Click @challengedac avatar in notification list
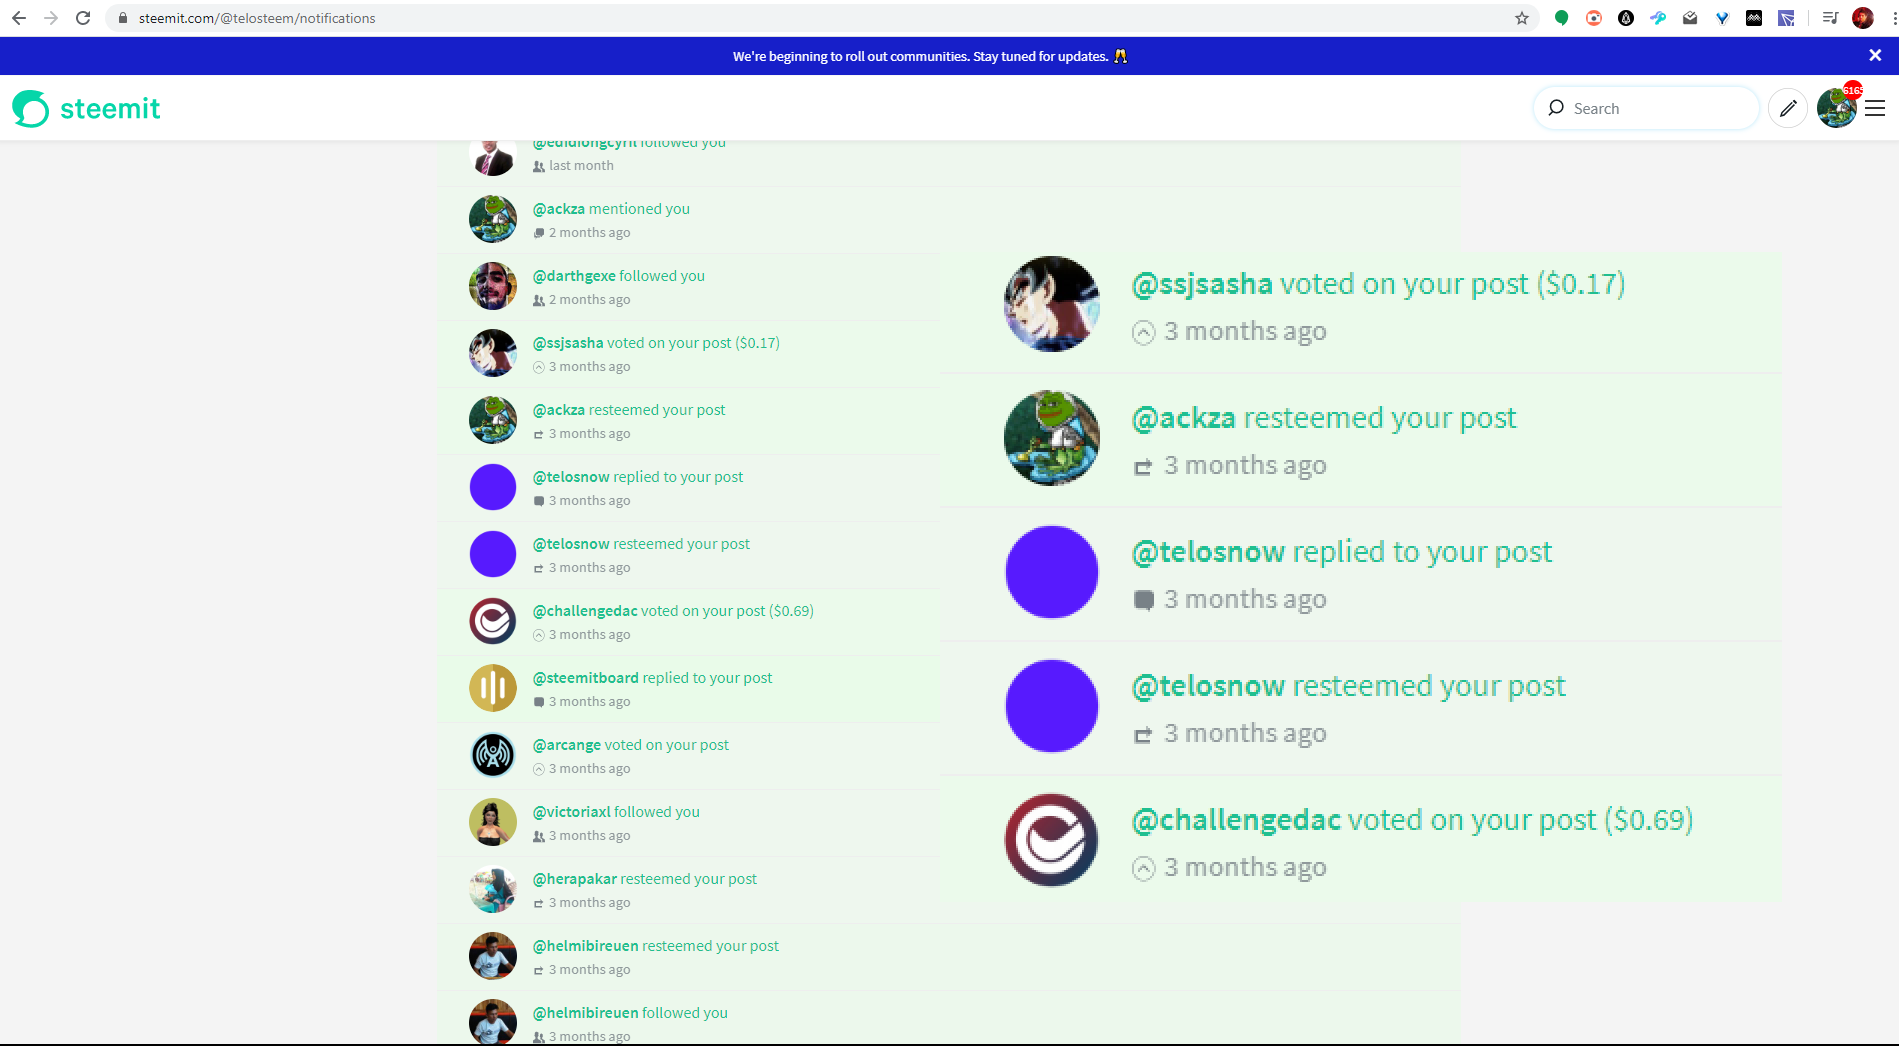The width and height of the screenshot is (1899, 1046). click(493, 621)
